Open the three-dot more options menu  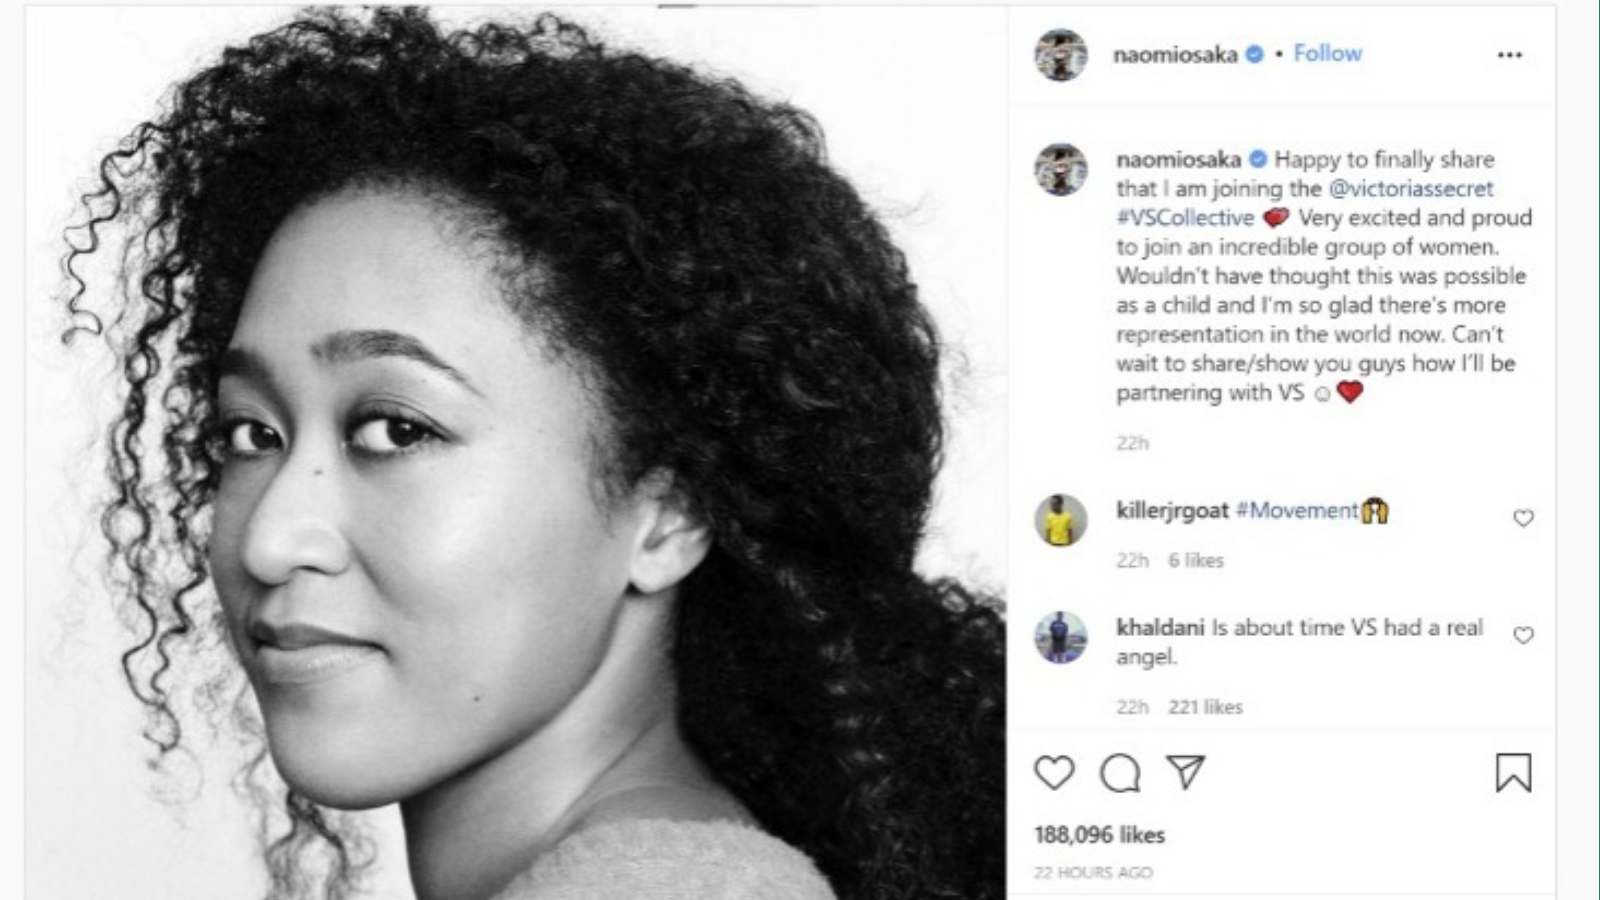point(1509,55)
